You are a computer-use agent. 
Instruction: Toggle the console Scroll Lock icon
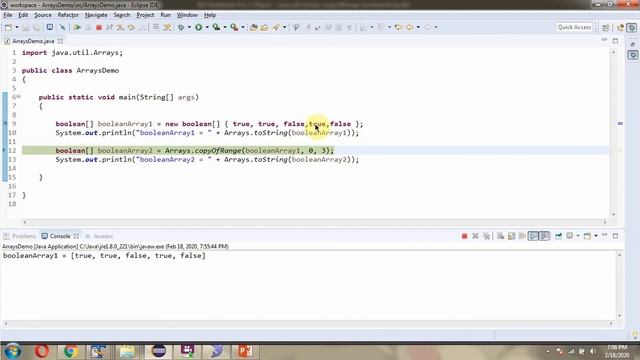tap(511, 236)
